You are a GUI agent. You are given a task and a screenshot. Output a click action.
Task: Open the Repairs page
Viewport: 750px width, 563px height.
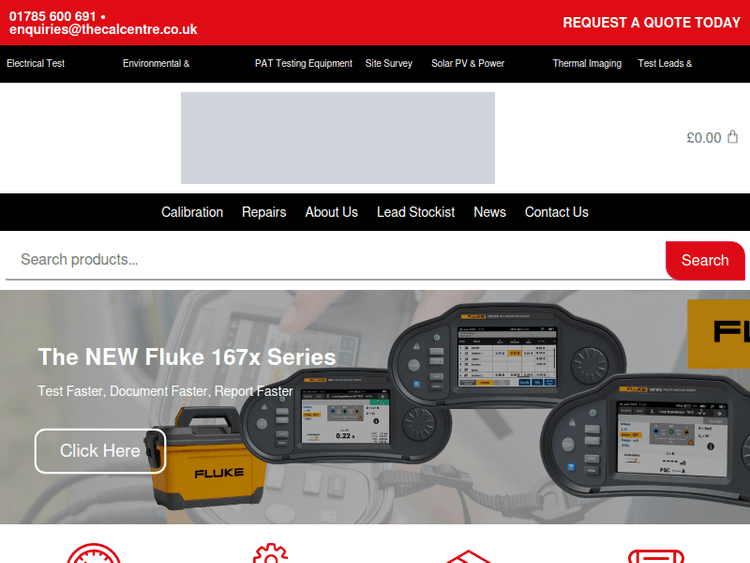click(x=264, y=212)
